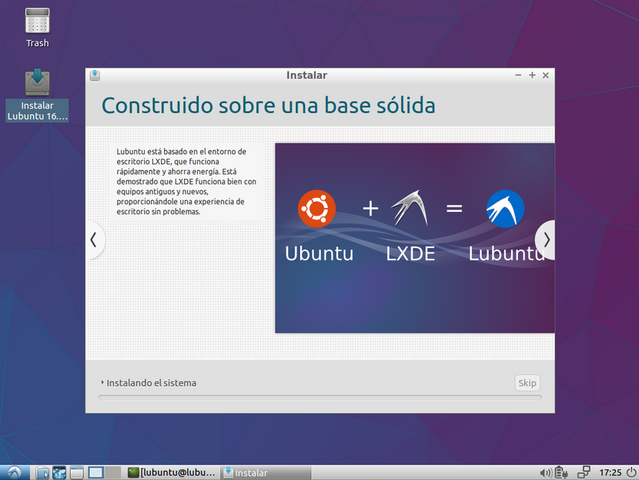Click the heading 'Construido sobre una base sólida'
Image resolution: width=639 pixels, height=480 pixels.
(268, 106)
